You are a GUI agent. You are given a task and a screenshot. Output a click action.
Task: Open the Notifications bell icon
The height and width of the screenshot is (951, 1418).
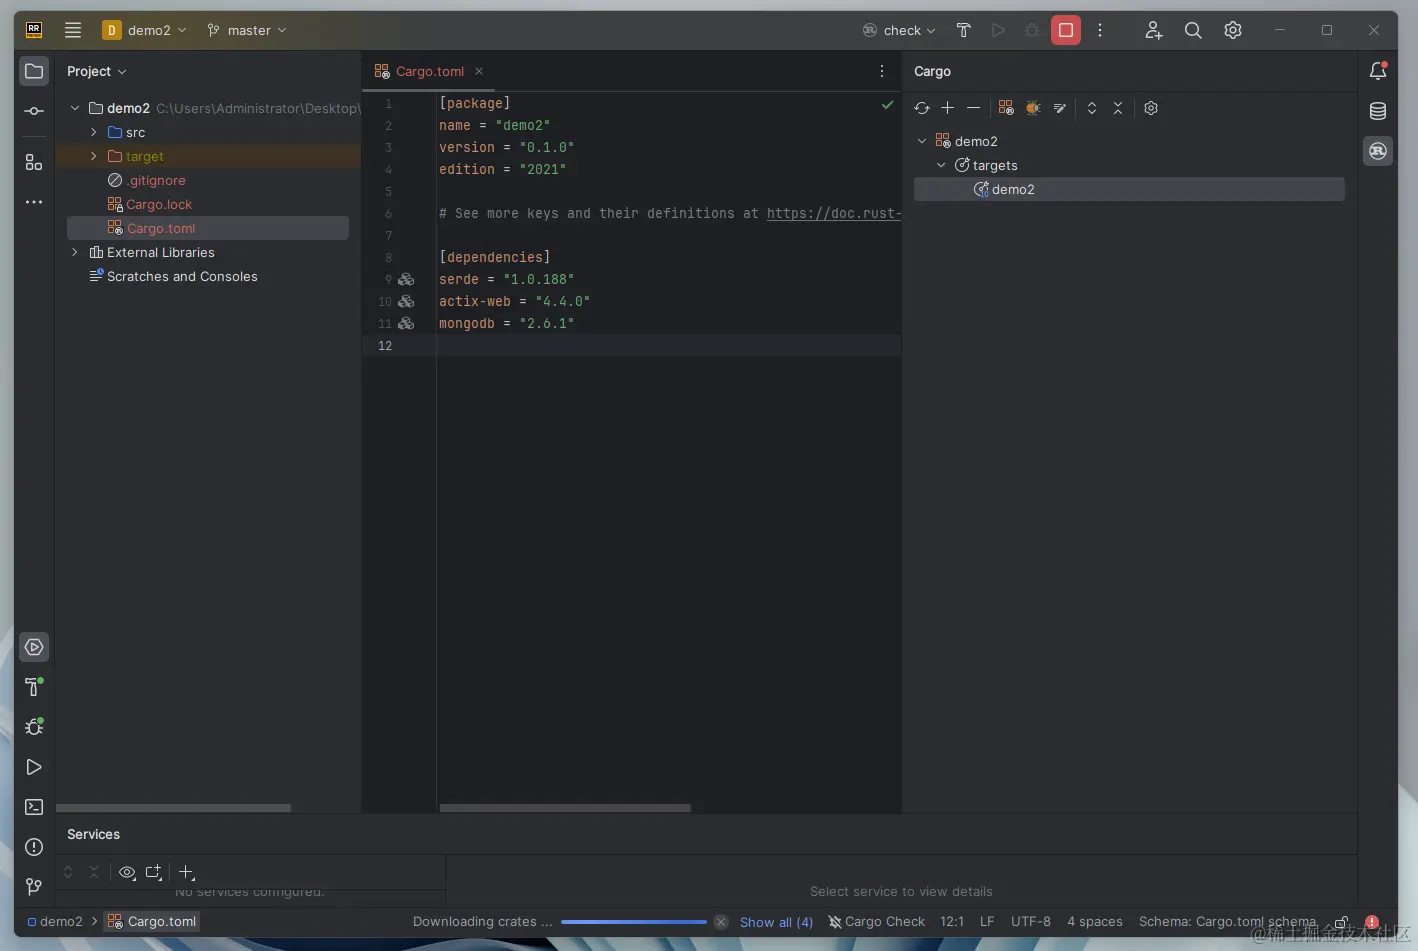(1378, 71)
